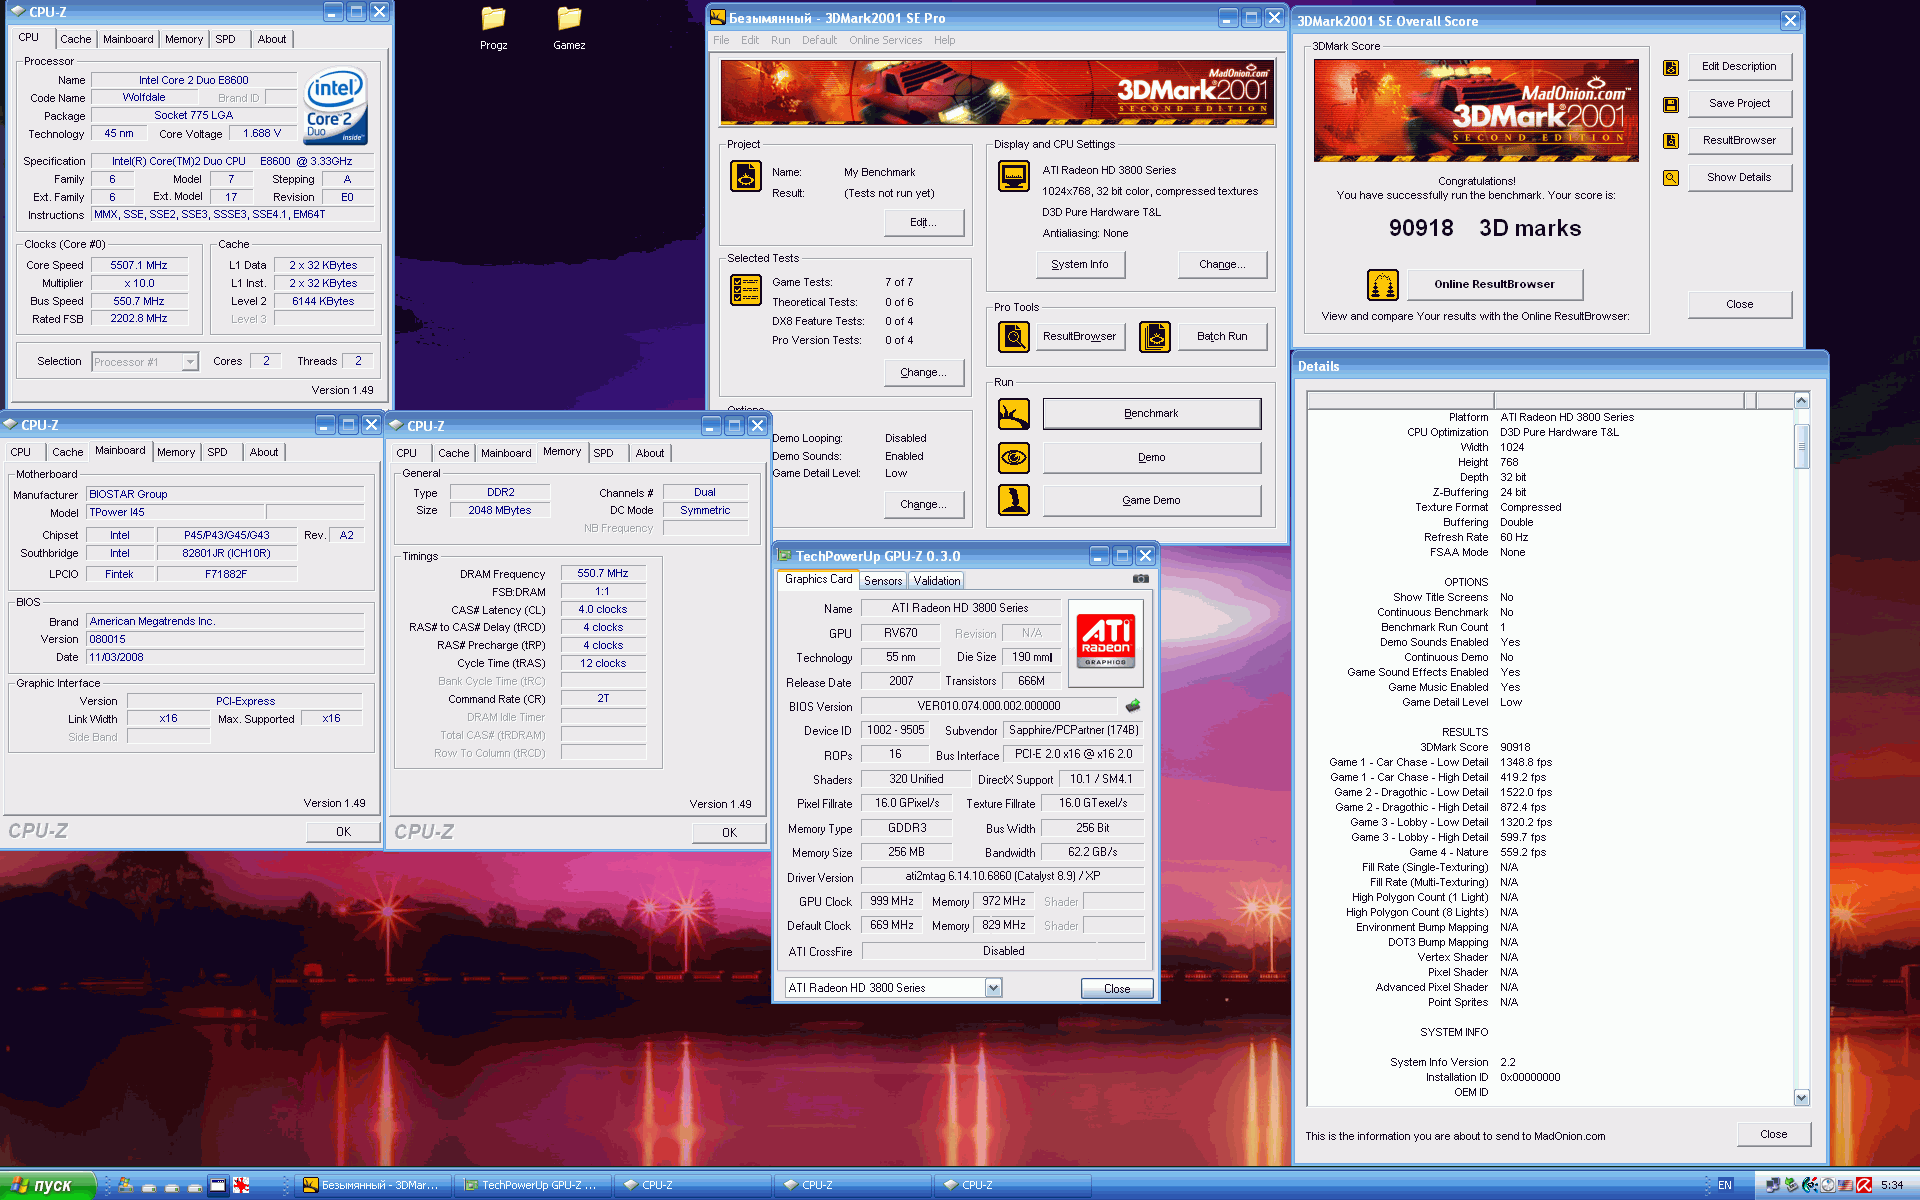Click Change button under Selected Tests

pos(923,372)
